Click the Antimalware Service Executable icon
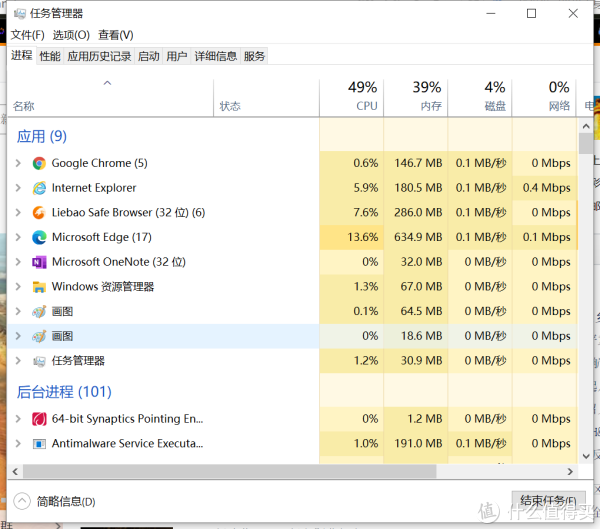 (39, 444)
